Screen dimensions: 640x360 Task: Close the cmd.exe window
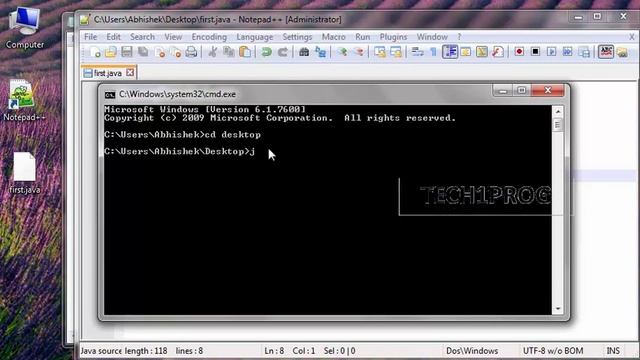[548, 90]
